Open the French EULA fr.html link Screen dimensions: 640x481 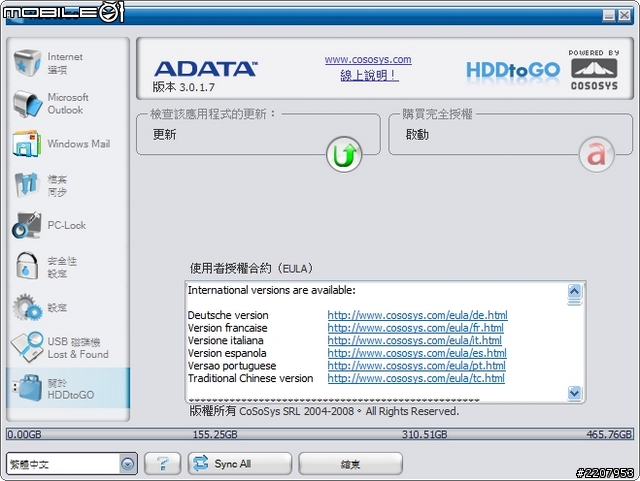tap(415, 328)
